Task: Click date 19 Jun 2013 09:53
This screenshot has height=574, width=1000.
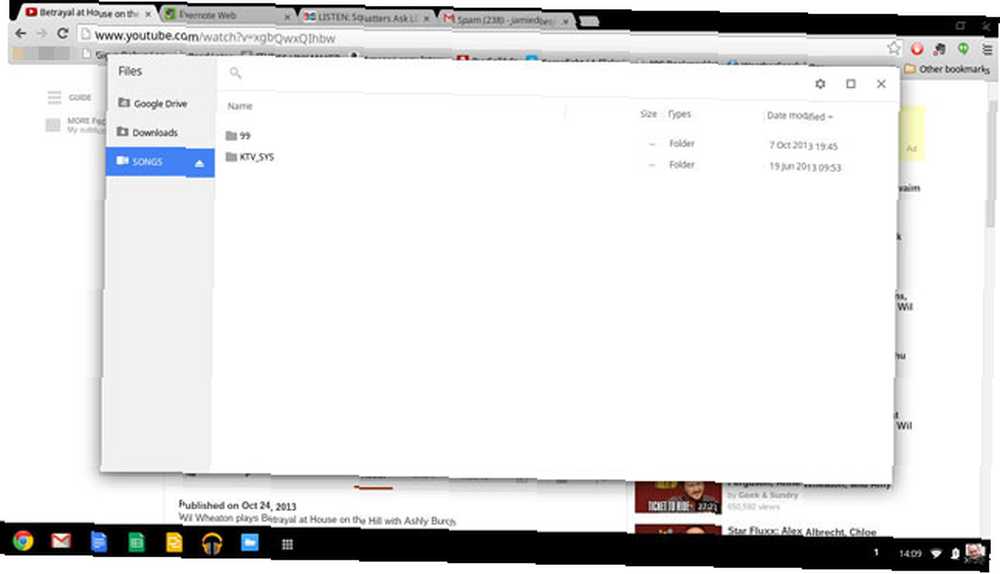Action: pyautogui.click(x=805, y=167)
